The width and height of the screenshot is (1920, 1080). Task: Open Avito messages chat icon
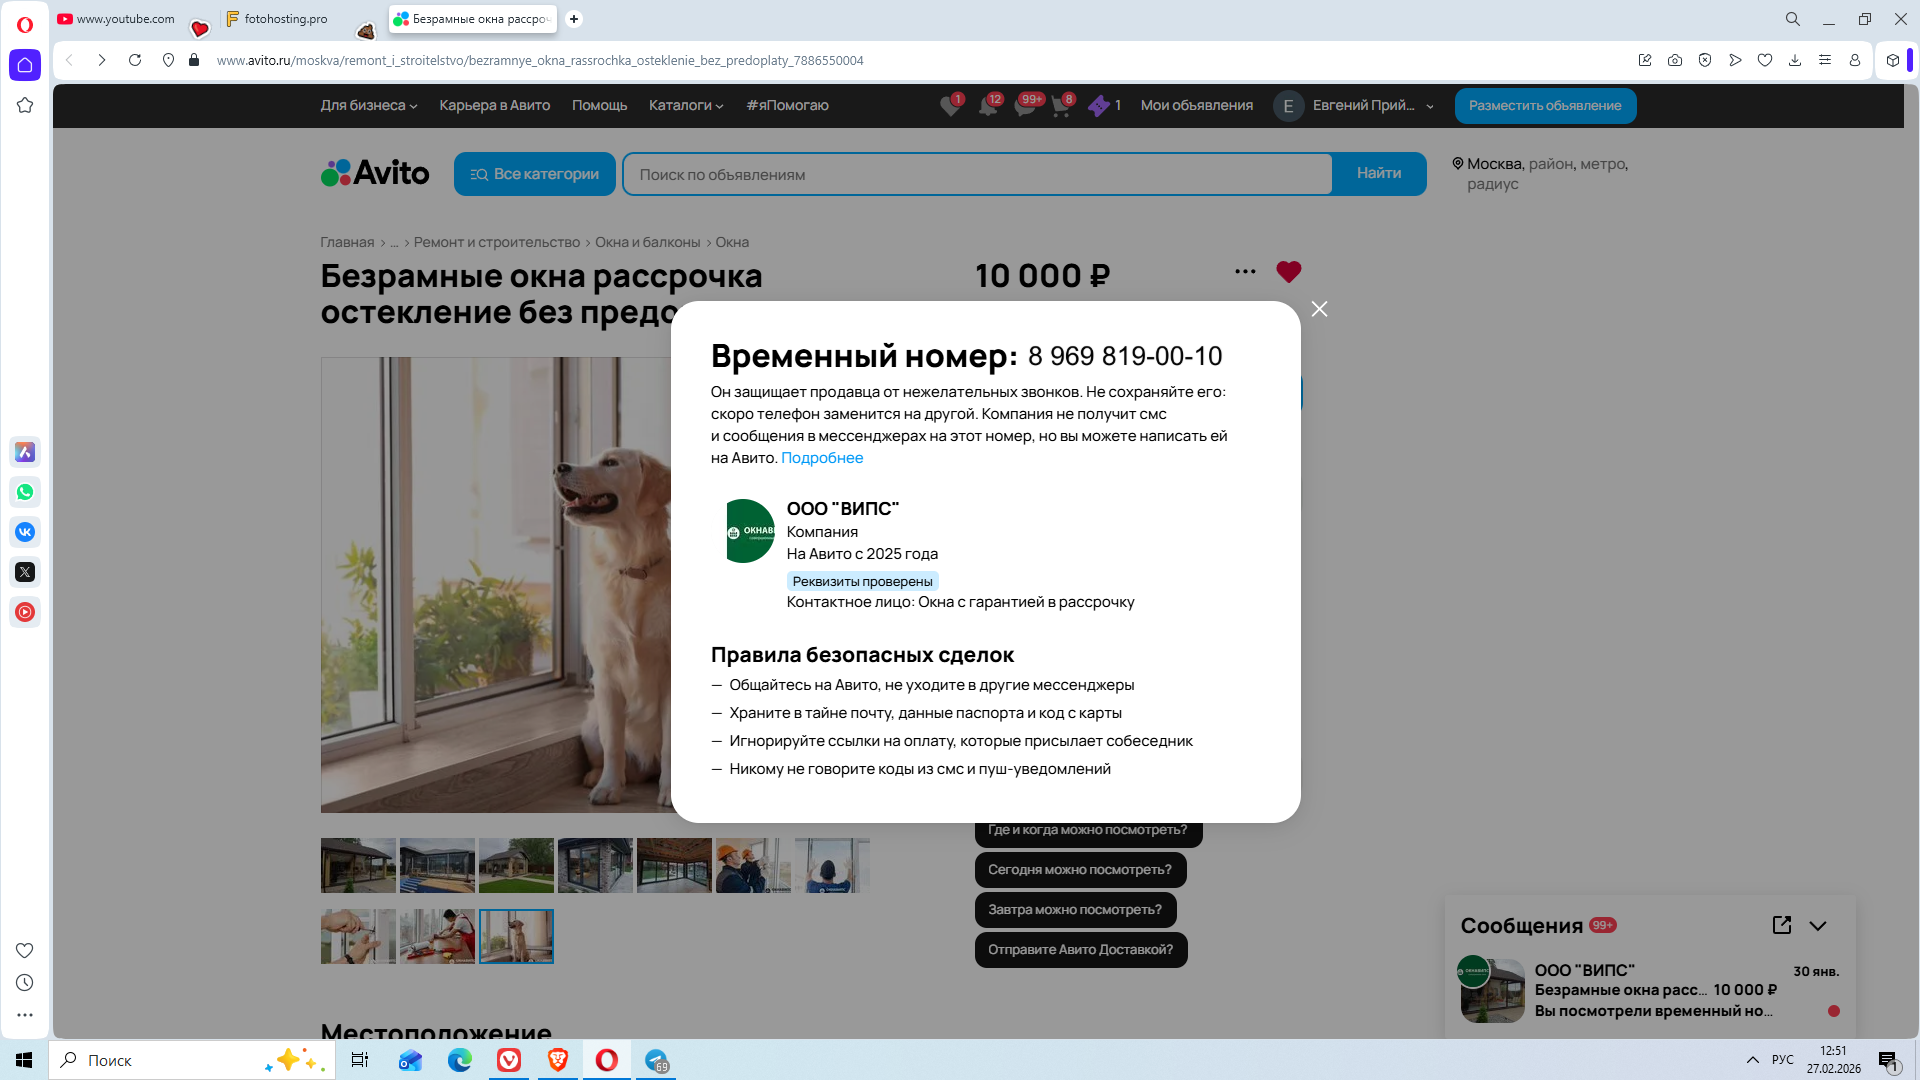1025,106
